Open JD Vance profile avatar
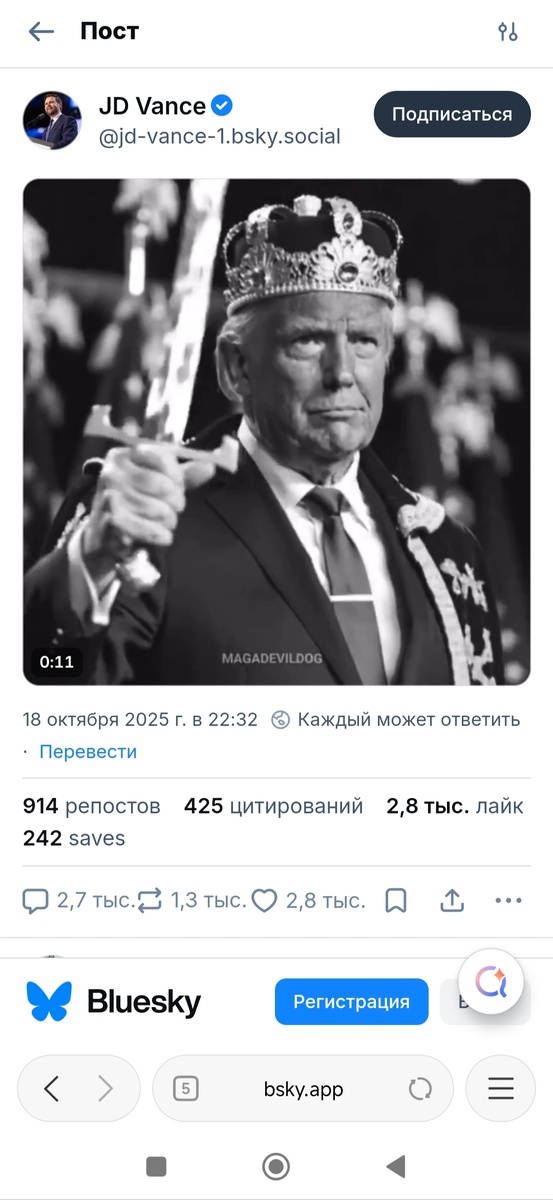 pyautogui.click(x=52, y=121)
